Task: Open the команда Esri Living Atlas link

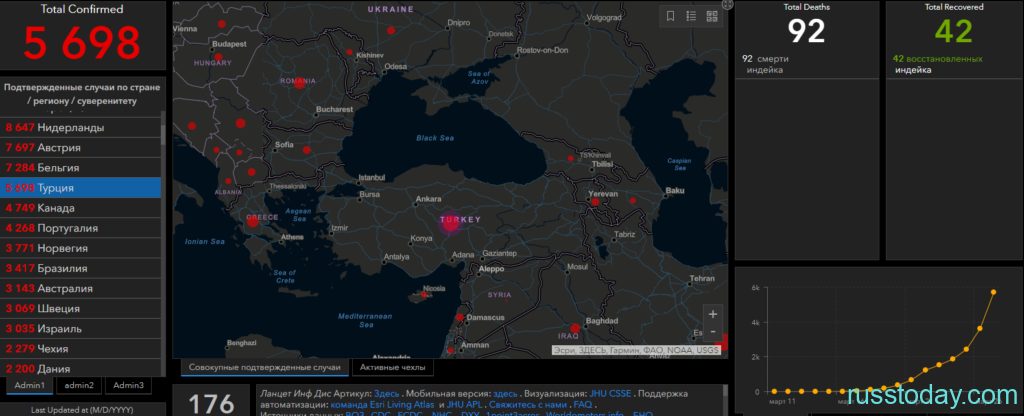Action: [383, 405]
